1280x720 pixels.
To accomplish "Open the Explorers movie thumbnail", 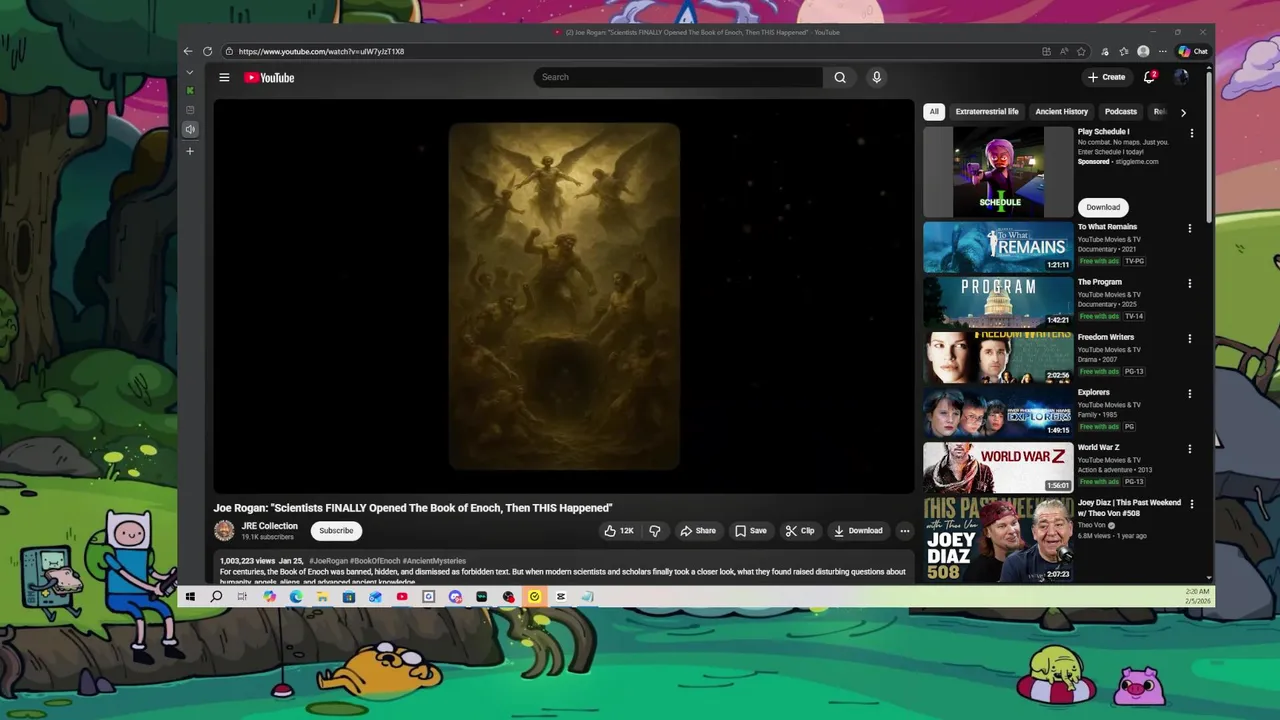I will [x=998, y=412].
